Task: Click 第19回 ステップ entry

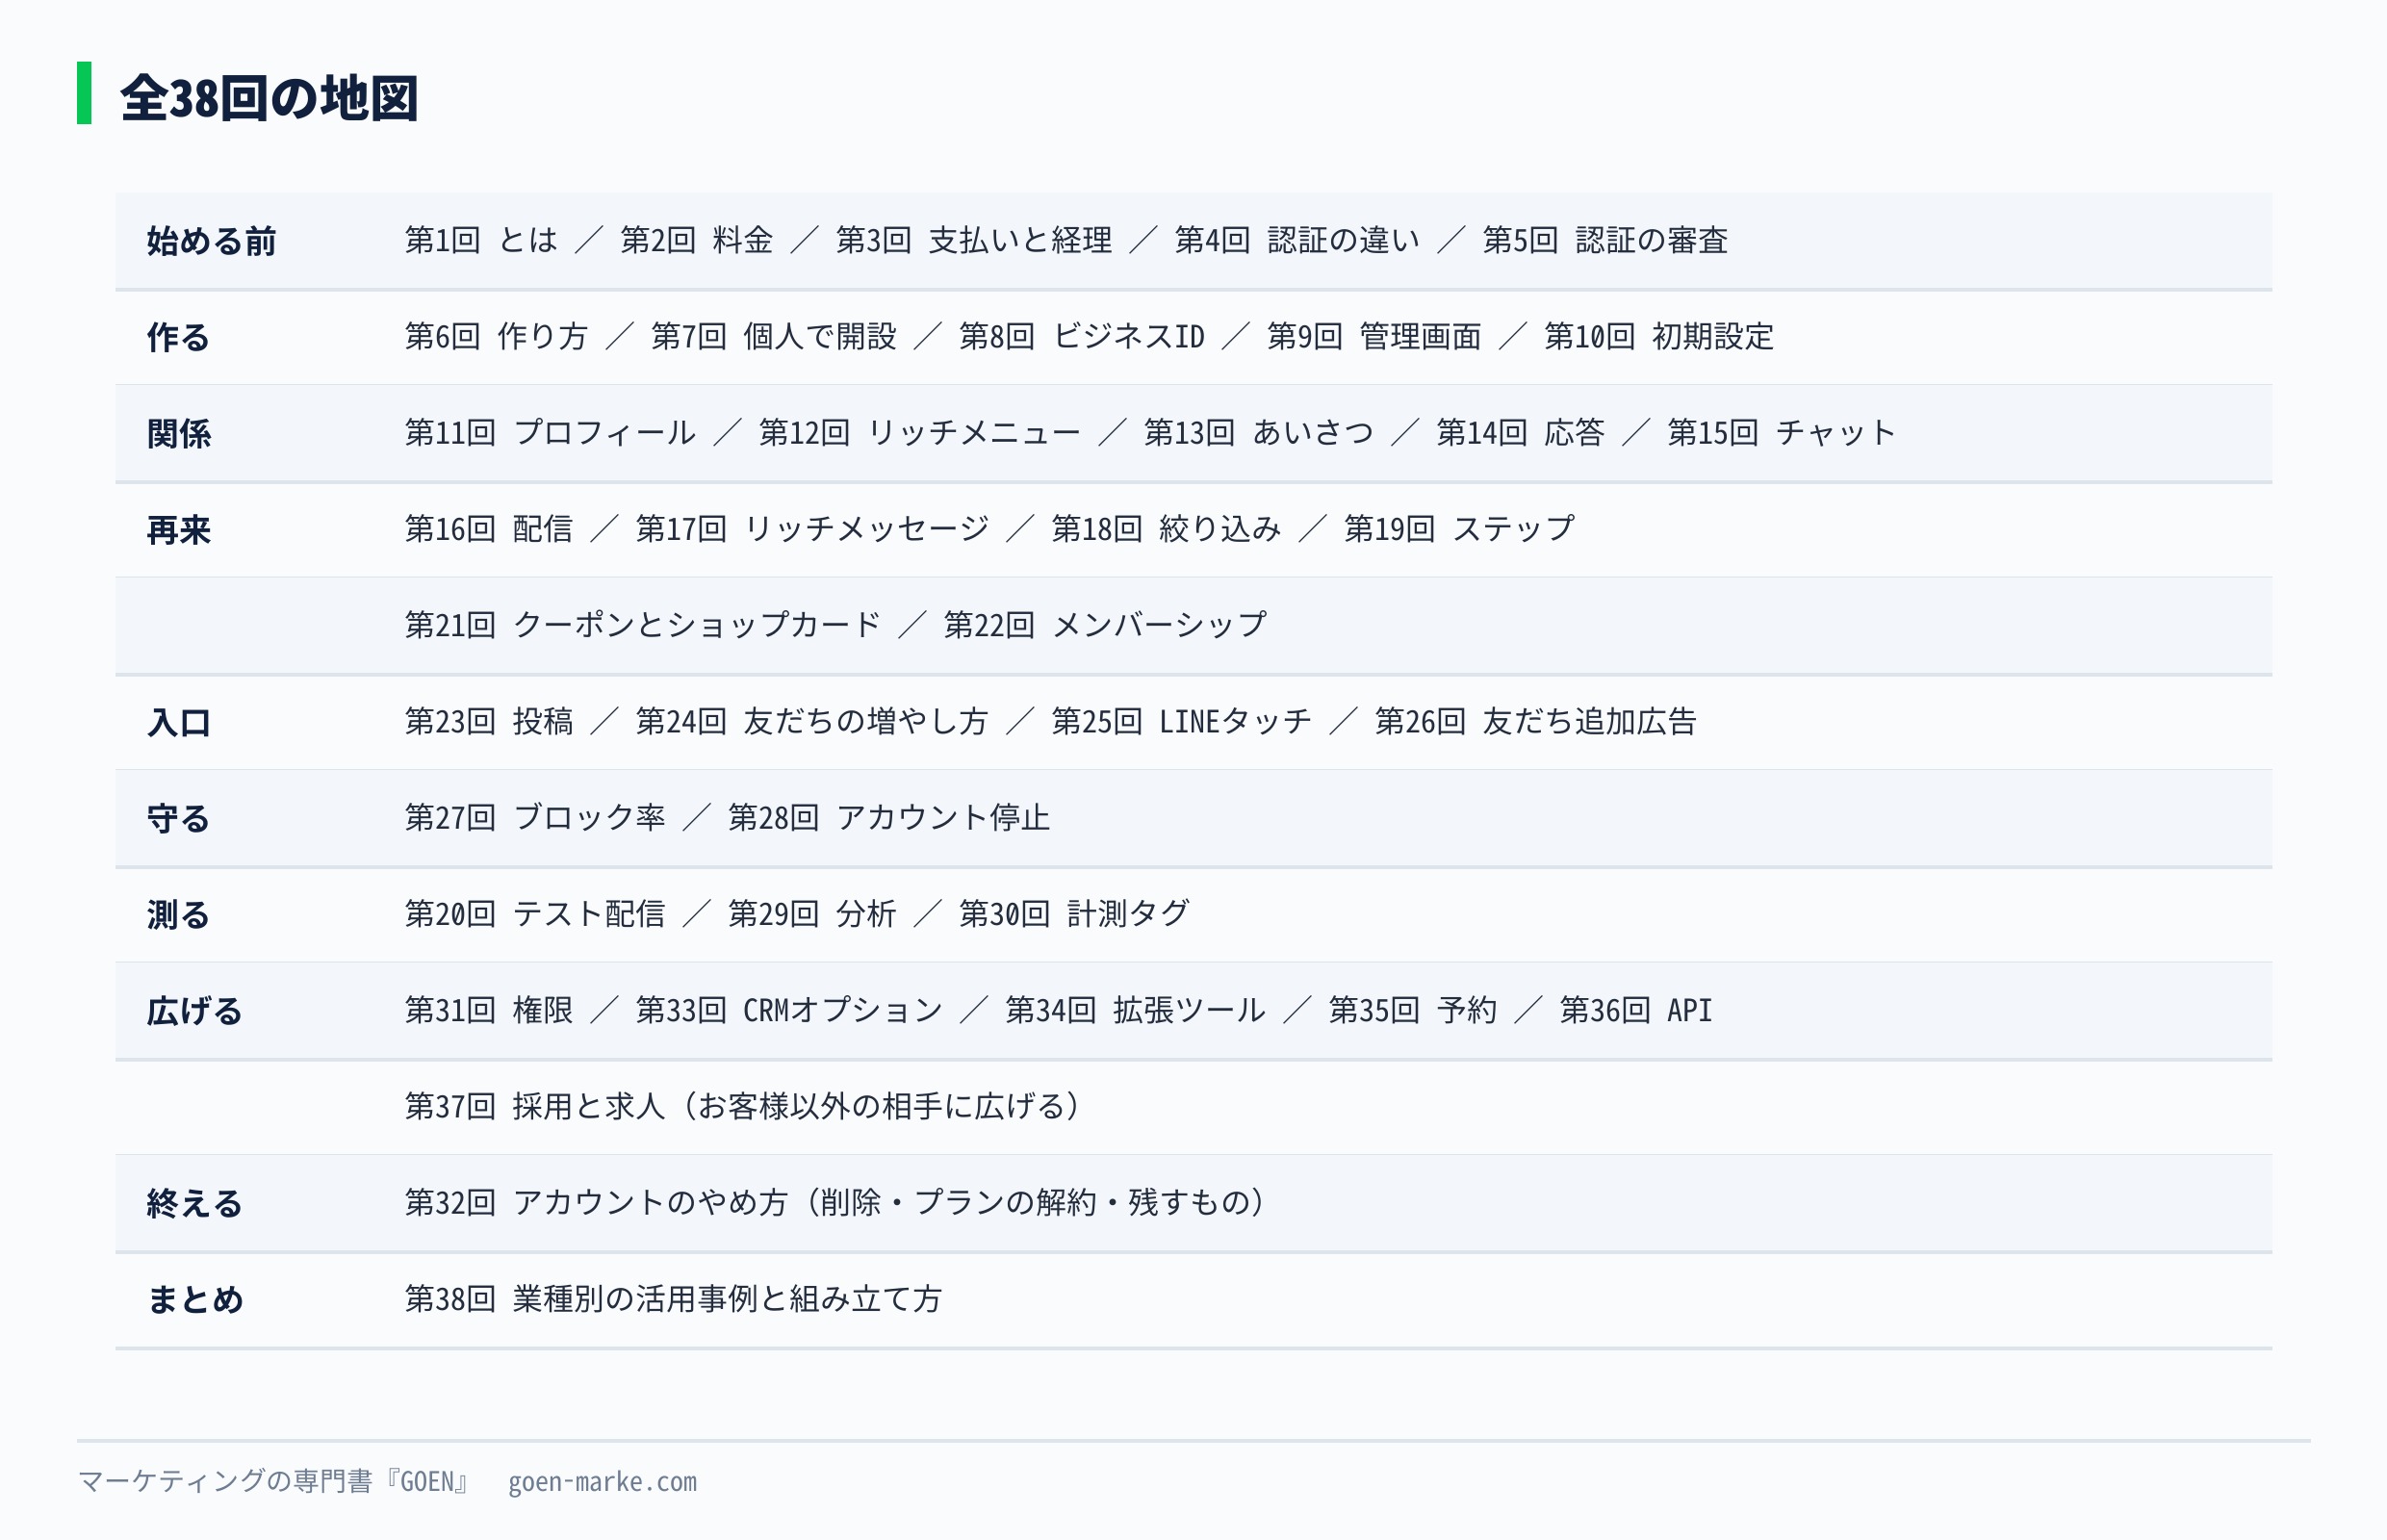Action: [x=1459, y=529]
